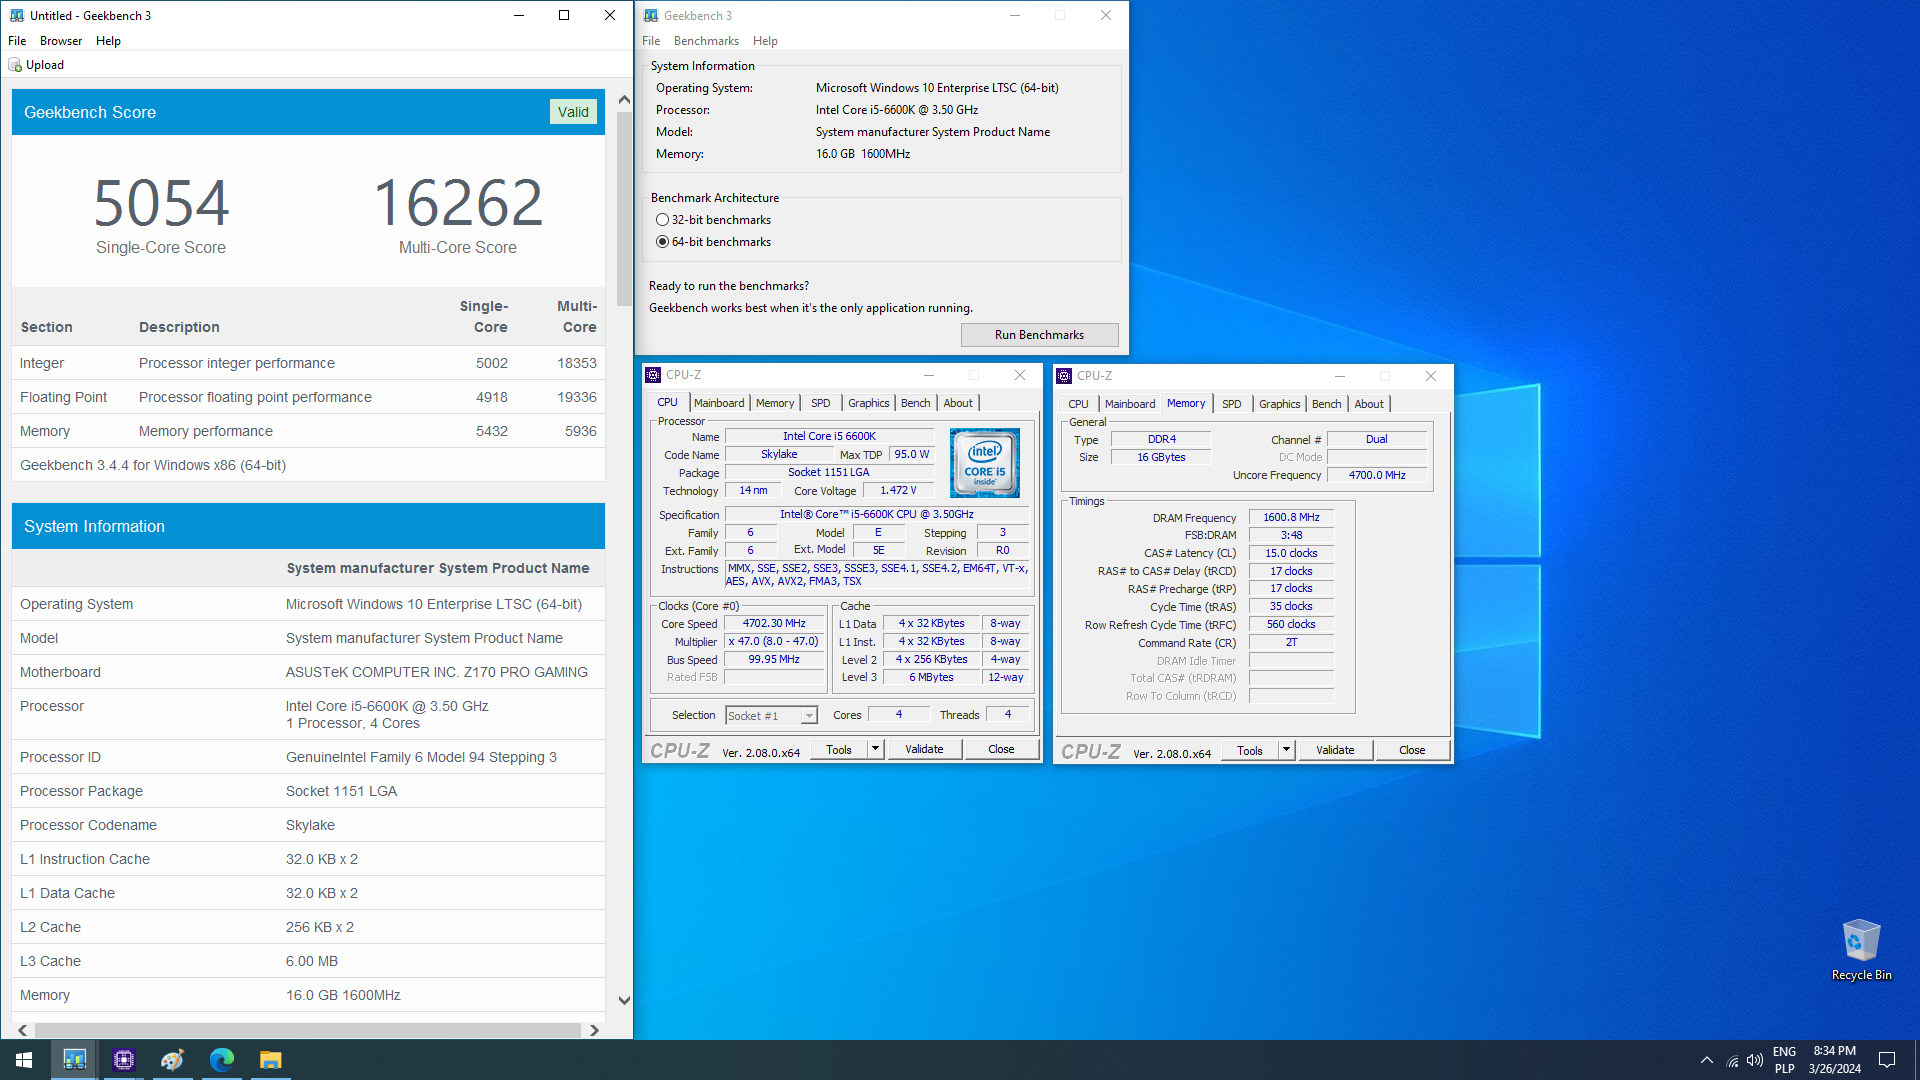Expand Tools dropdown arrow in the CPU-Z Memory tab window
The width and height of the screenshot is (1920, 1080).
coord(1286,750)
